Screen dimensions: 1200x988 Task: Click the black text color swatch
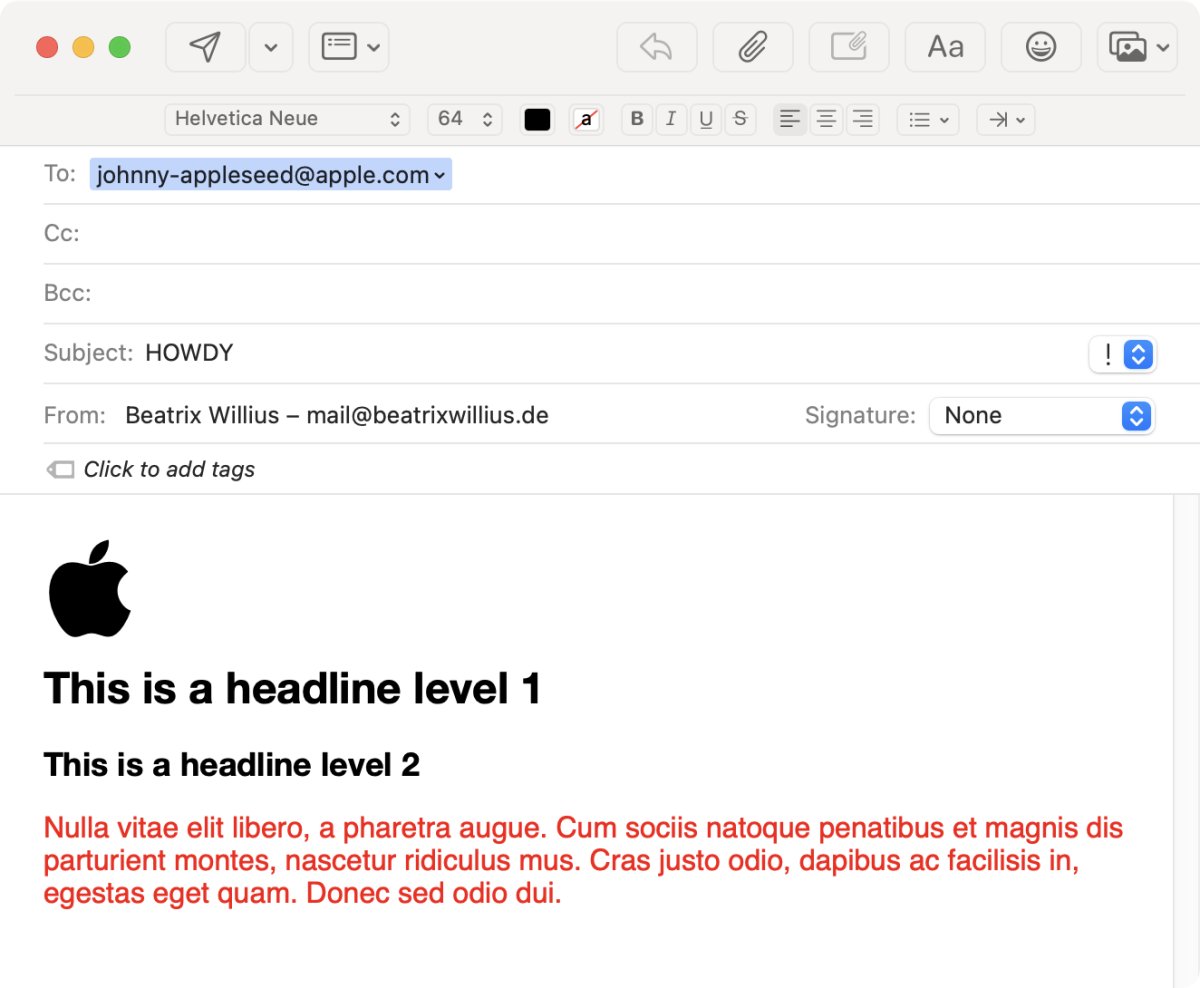tap(537, 119)
